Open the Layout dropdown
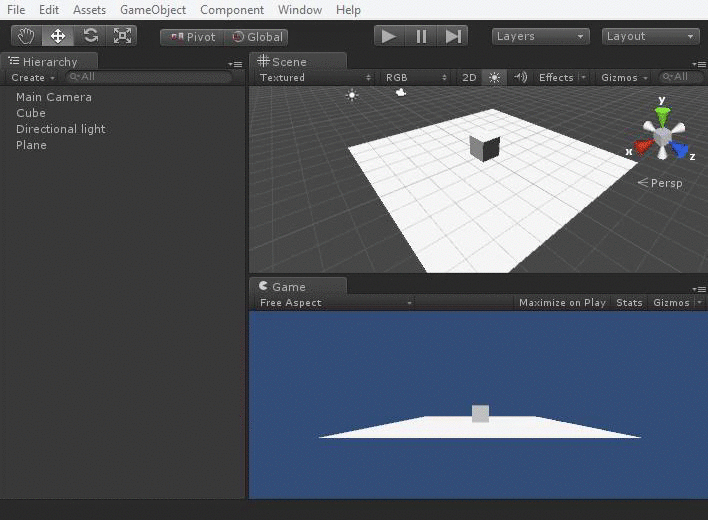 point(651,36)
